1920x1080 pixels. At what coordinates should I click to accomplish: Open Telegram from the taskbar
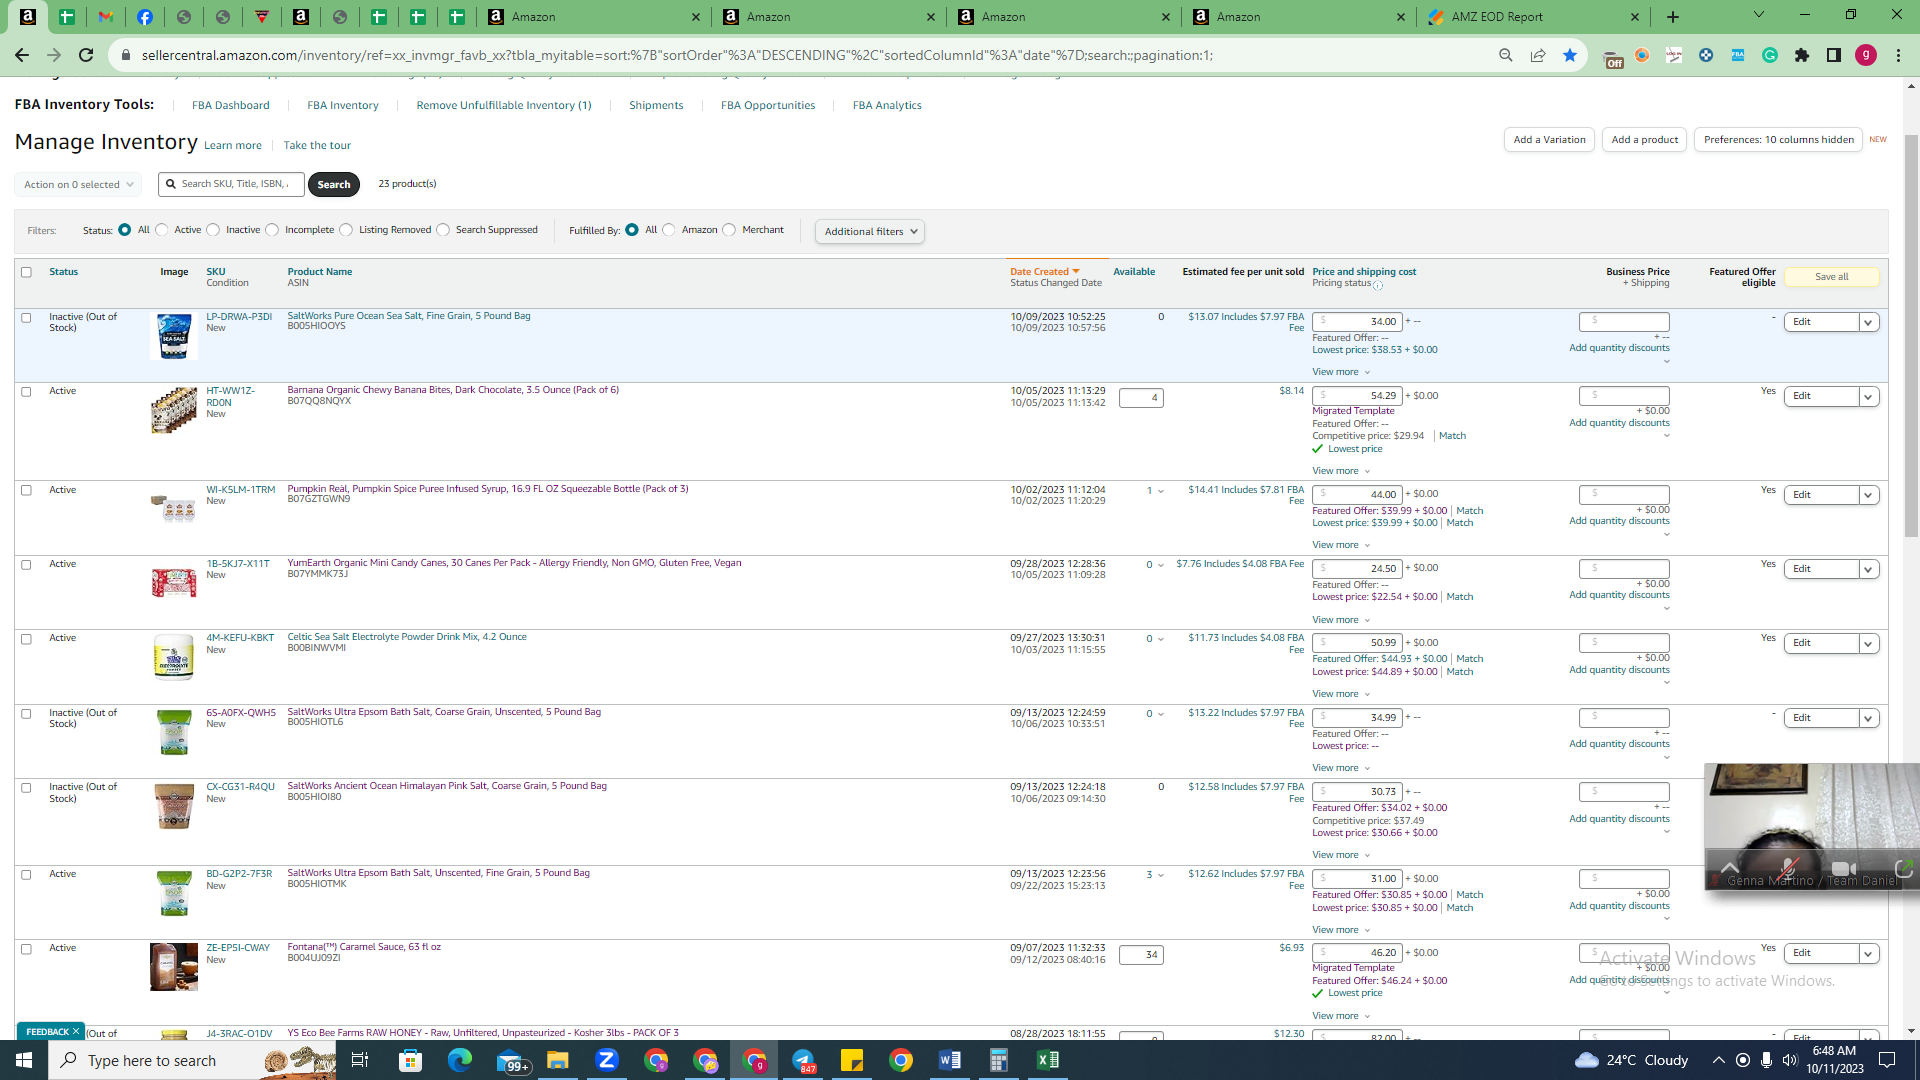pyautogui.click(x=803, y=1060)
